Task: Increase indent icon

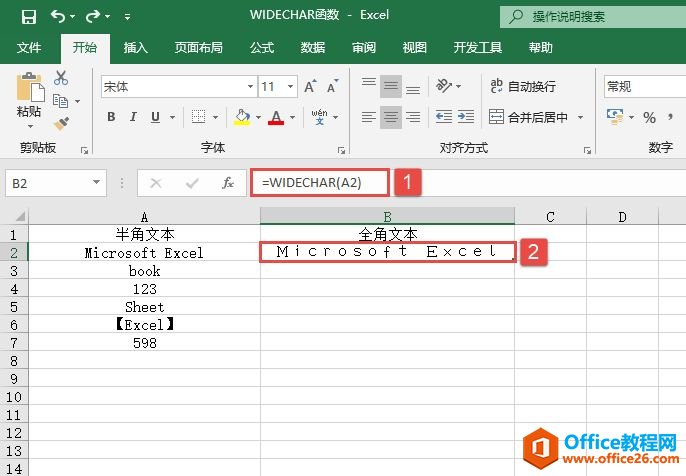Action: point(466,117)
